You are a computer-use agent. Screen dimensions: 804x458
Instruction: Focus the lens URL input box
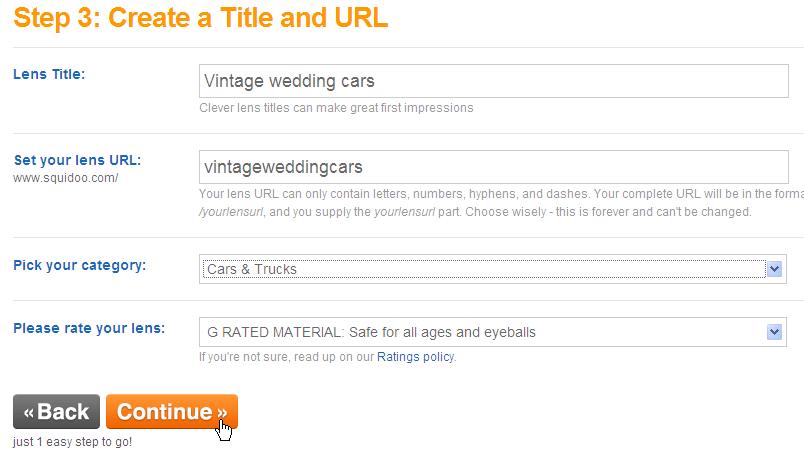[x=494, y=166]
